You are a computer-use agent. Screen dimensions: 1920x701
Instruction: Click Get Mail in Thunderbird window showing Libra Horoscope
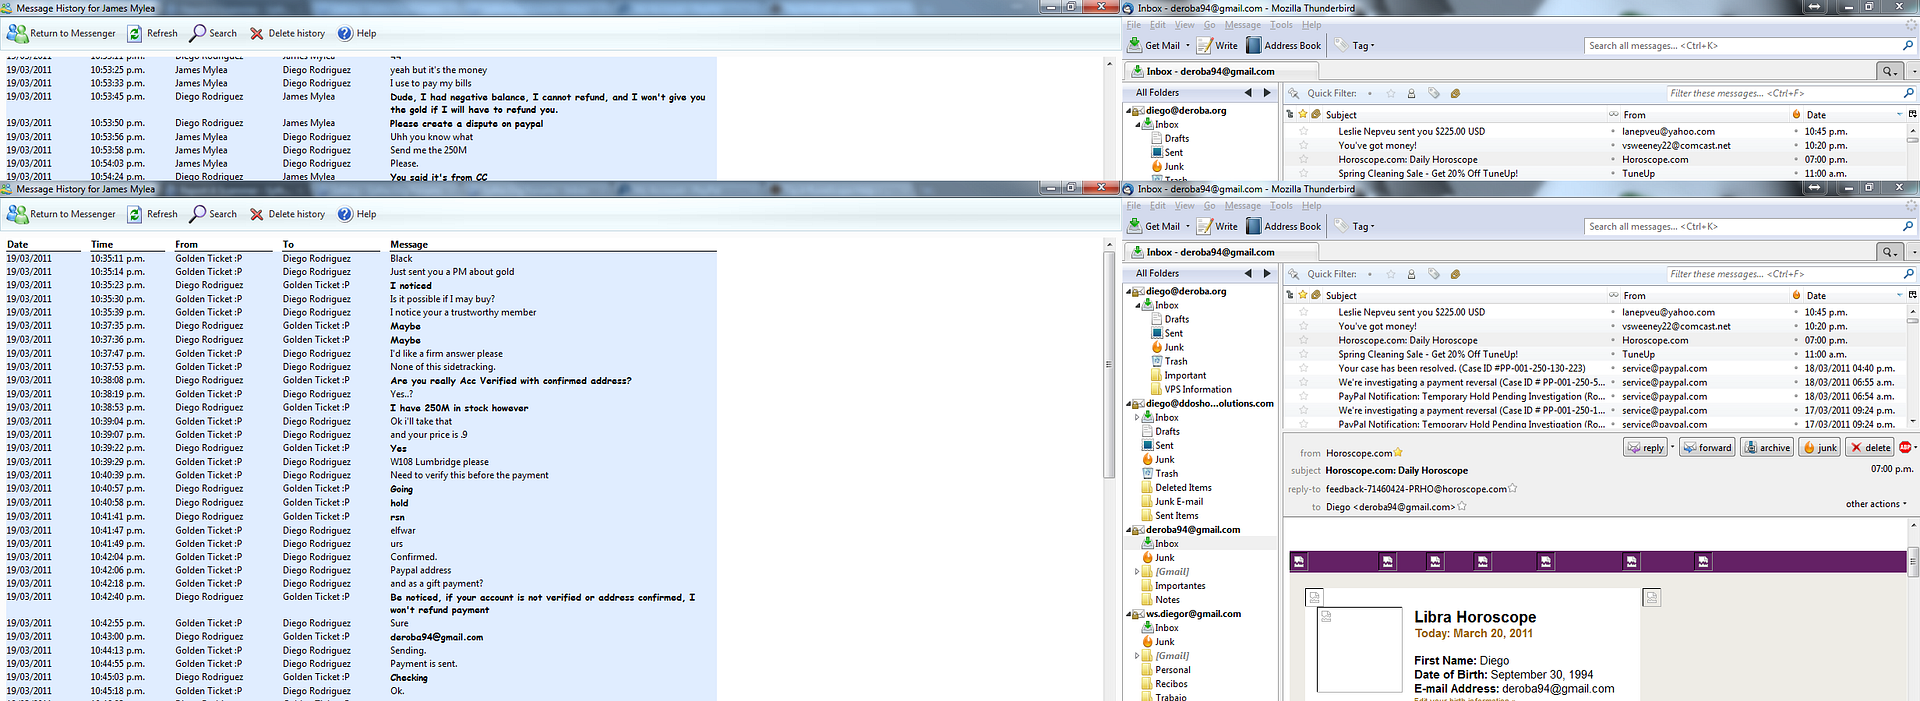(x=1153, y=226)
